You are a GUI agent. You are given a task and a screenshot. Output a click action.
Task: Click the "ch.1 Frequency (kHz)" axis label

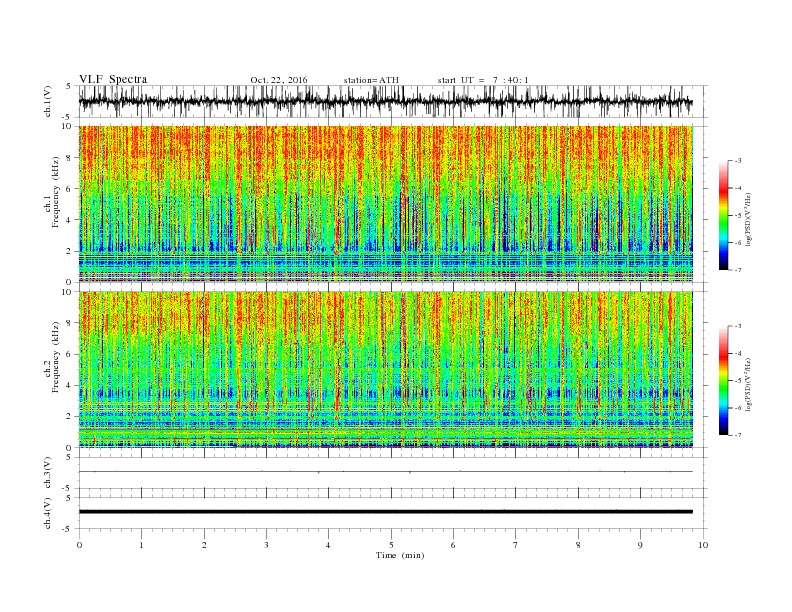tap(52, 192)
